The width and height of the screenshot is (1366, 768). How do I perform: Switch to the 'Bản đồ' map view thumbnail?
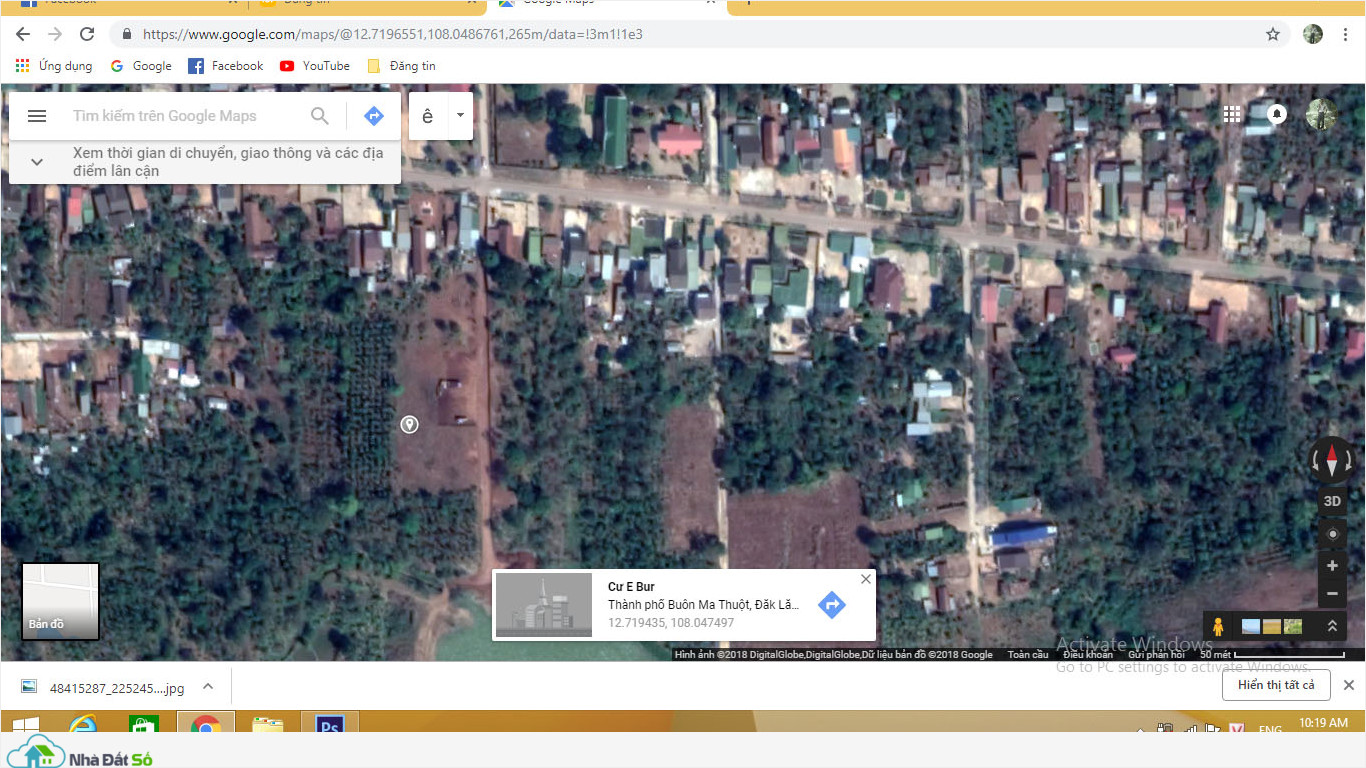61,601
